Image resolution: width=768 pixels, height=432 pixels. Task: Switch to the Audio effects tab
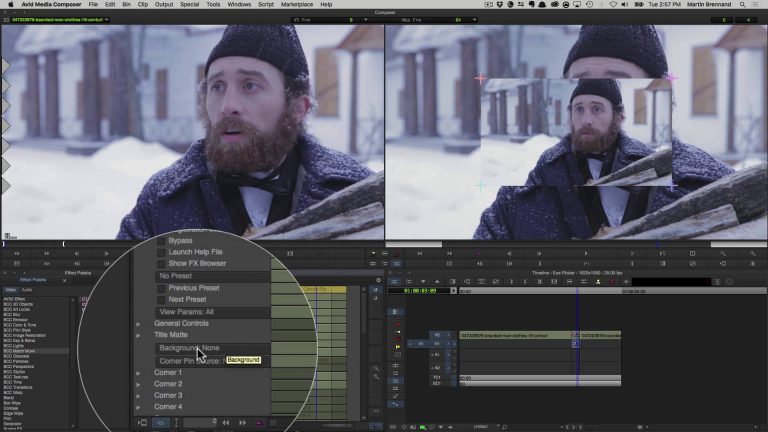(x=26, y=289)
